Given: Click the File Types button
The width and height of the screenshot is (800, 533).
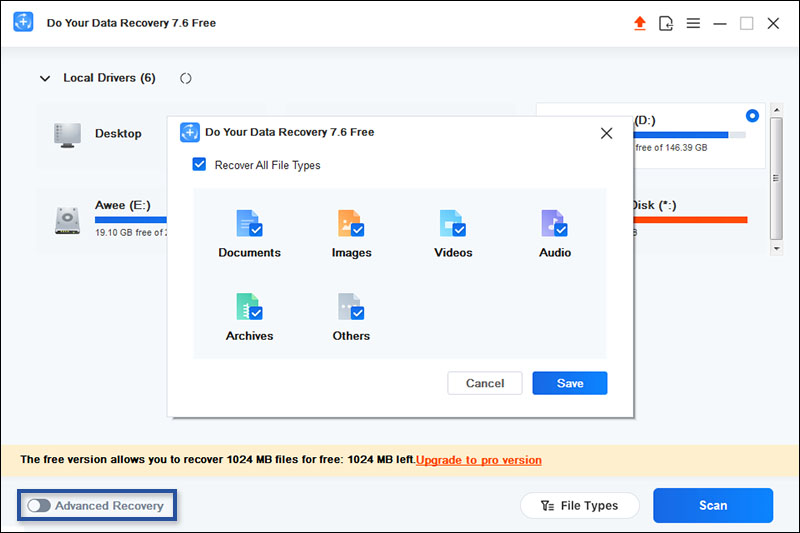Looking at the screenshot, I should (580, 506).
